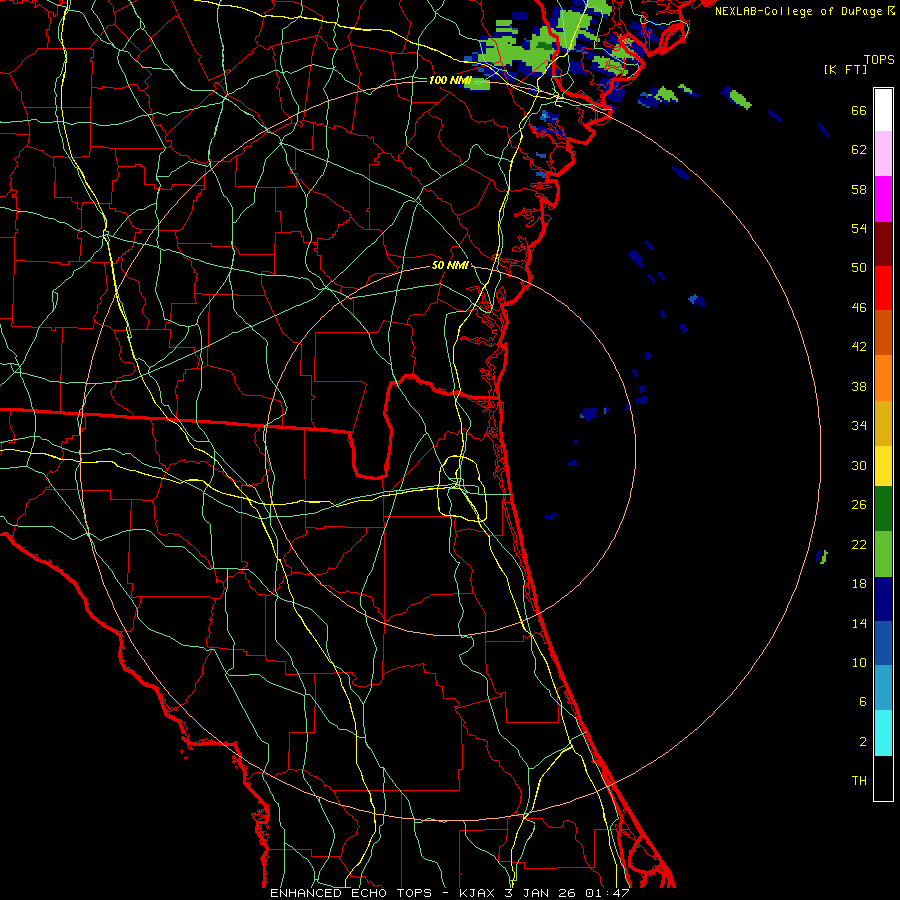Click the dark red 50-54 kft swatch

(x=883, y=243)
